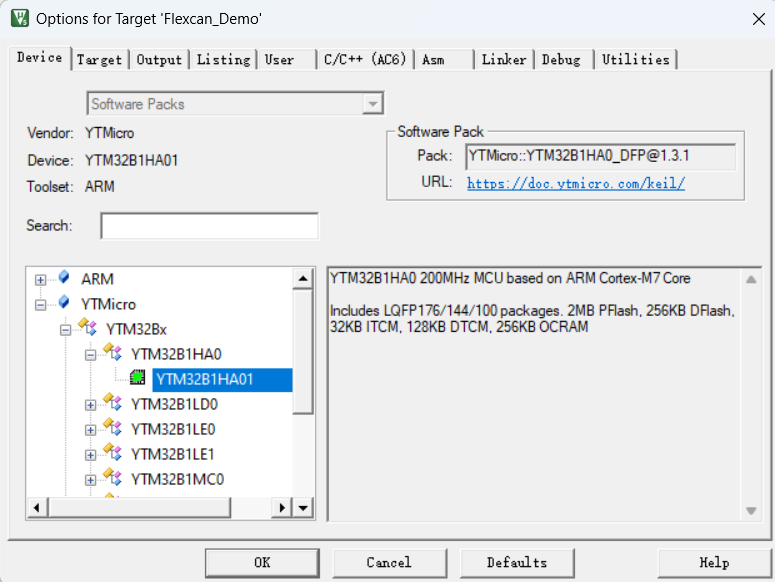Select YTM32B1LD0 in device tree
Image resolution: width=775 pixels, height=582 pixels.
(x=174, y=405)
